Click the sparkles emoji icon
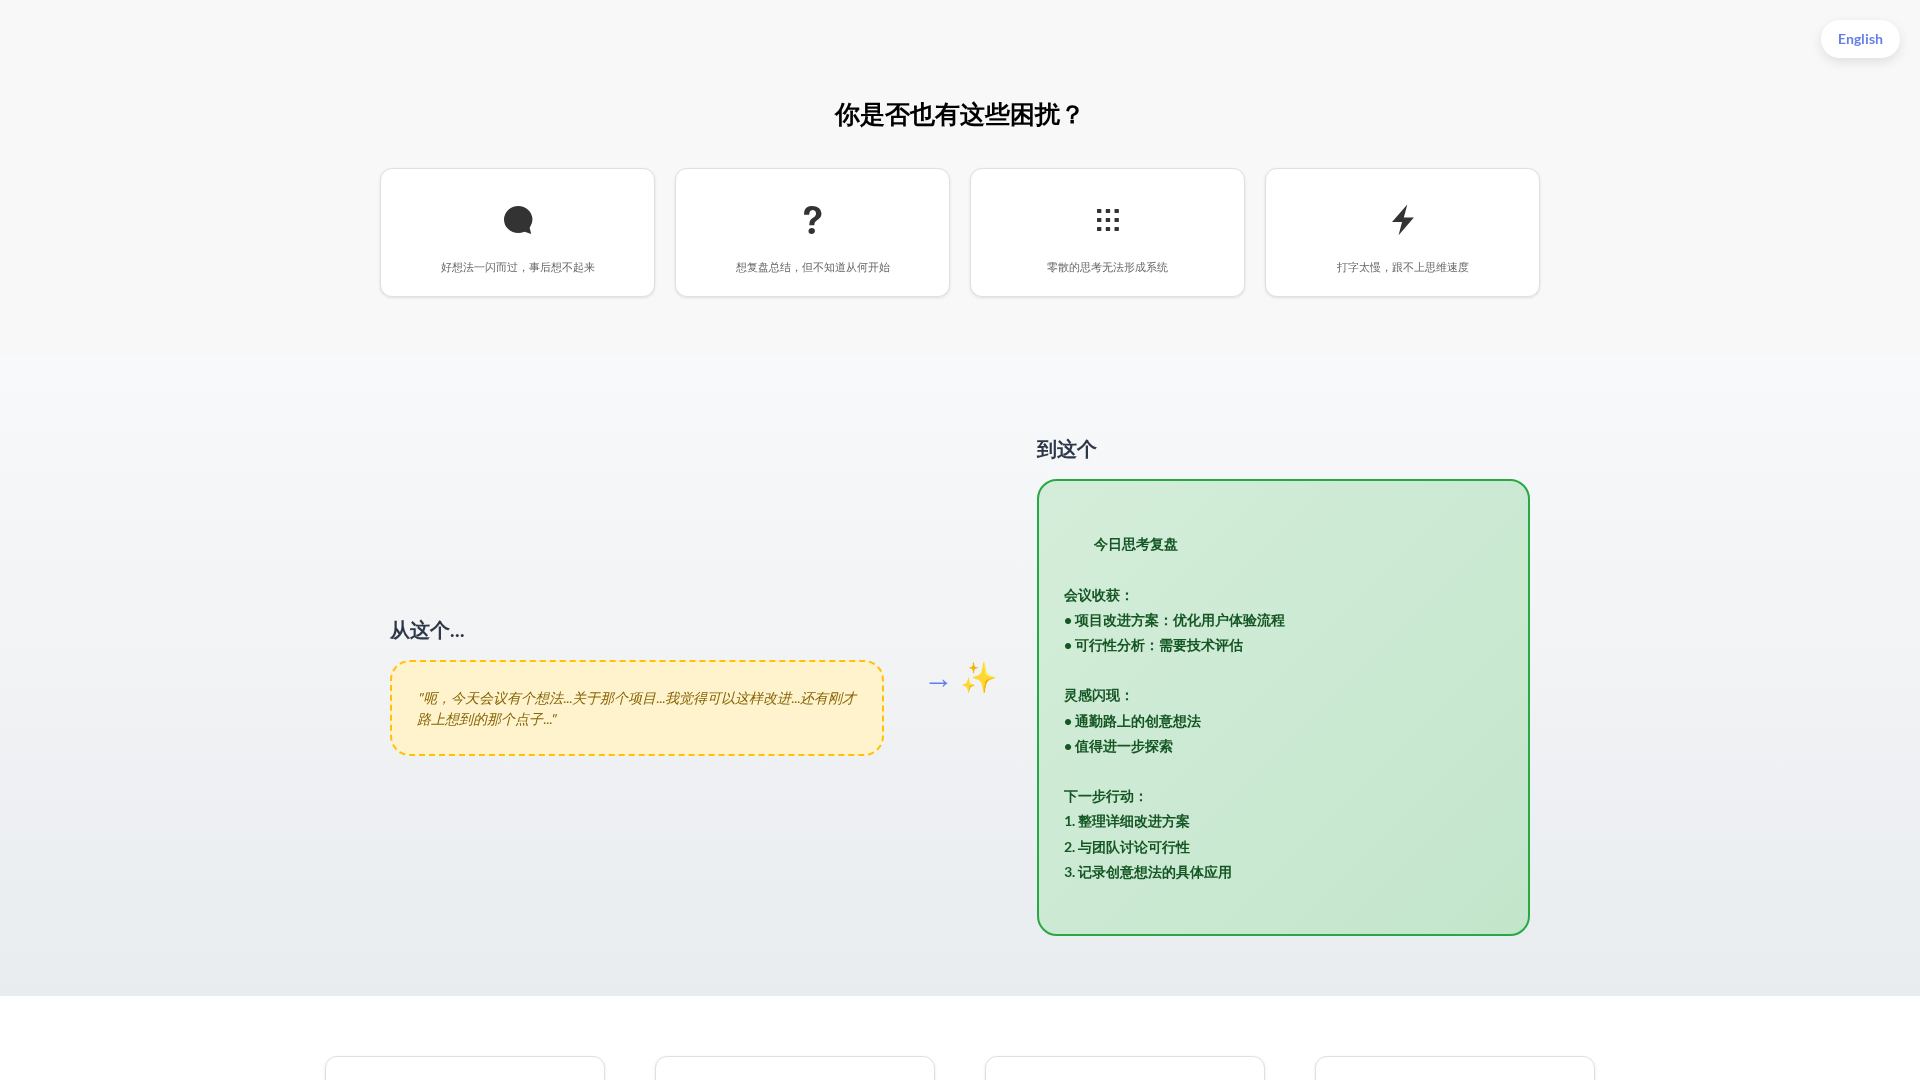Viewport: 1920px width, 1080px height. click(x=978, y=678)
